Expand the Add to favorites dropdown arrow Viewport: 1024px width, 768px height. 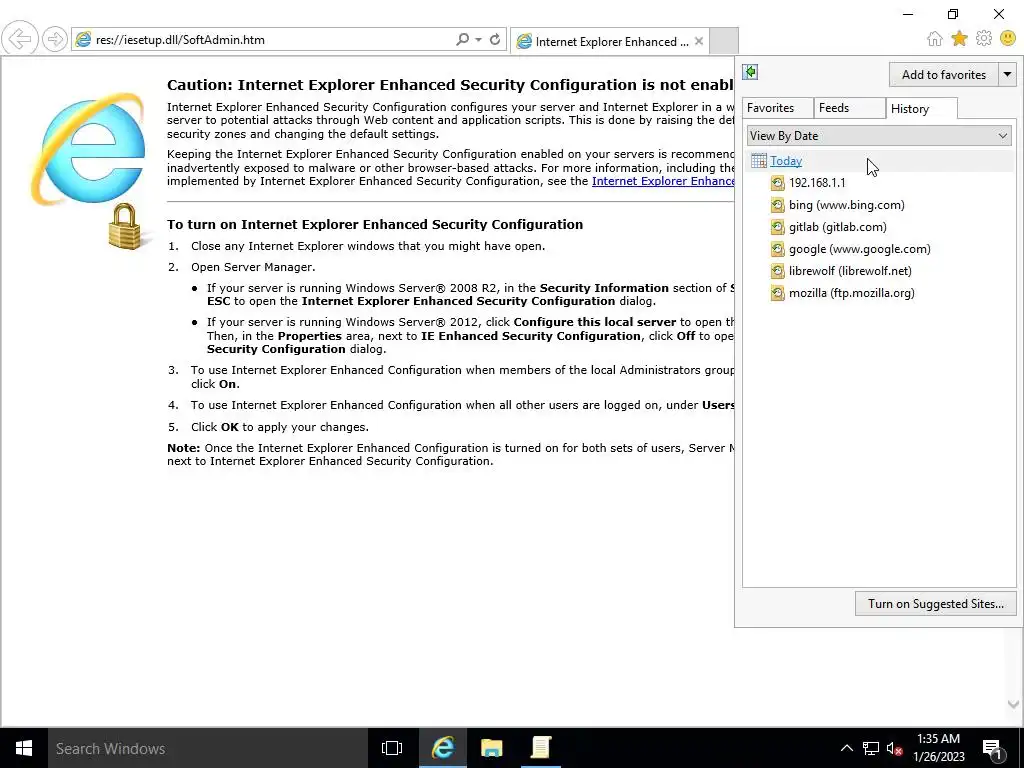tap(1007, 74)
